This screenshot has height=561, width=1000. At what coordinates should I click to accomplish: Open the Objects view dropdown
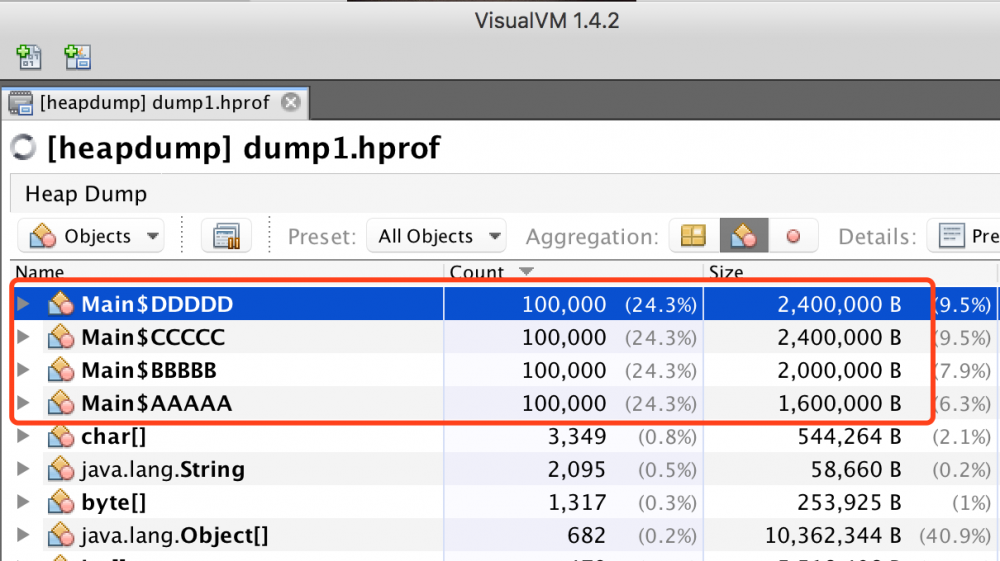tap(91, 236)
